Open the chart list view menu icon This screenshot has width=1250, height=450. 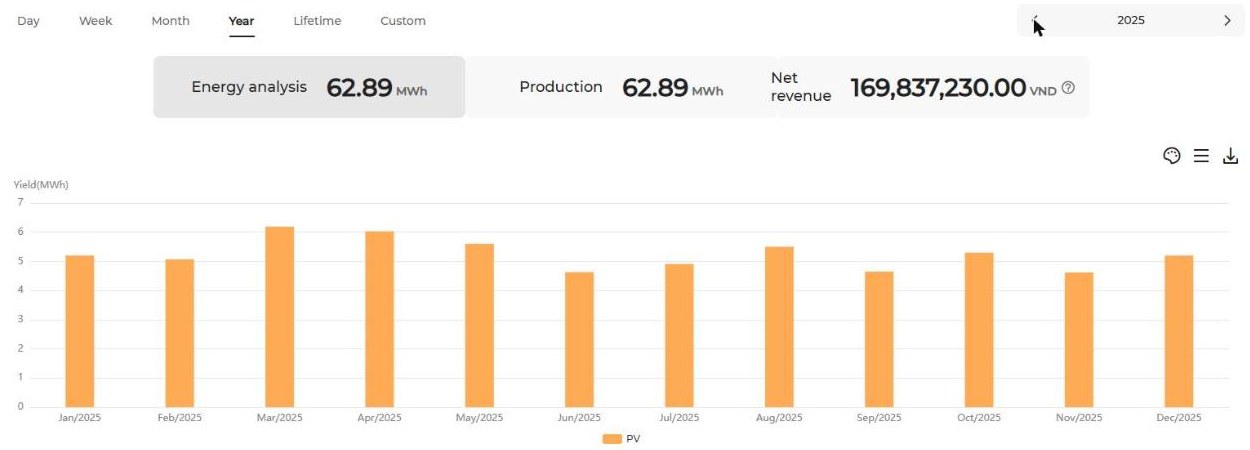pyautogui.click(x=1201, y=156)
